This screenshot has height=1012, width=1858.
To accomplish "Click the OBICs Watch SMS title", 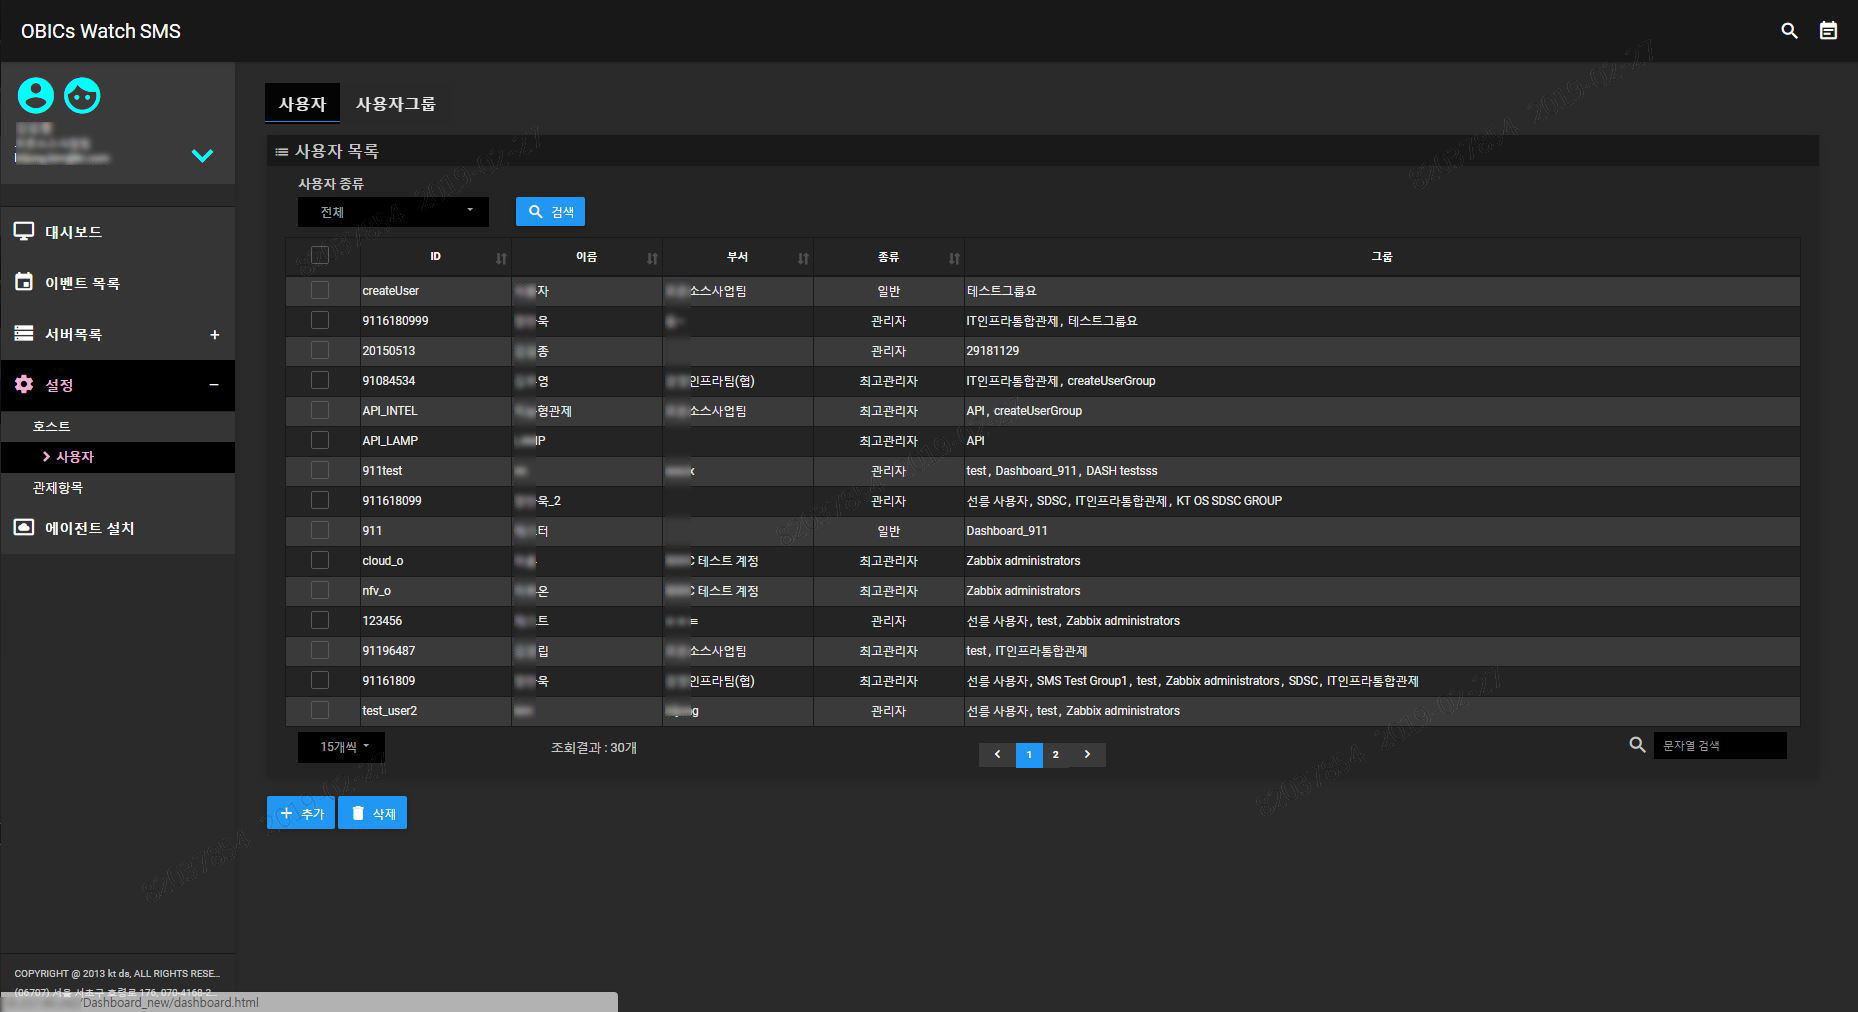I will tap(101, 31).
